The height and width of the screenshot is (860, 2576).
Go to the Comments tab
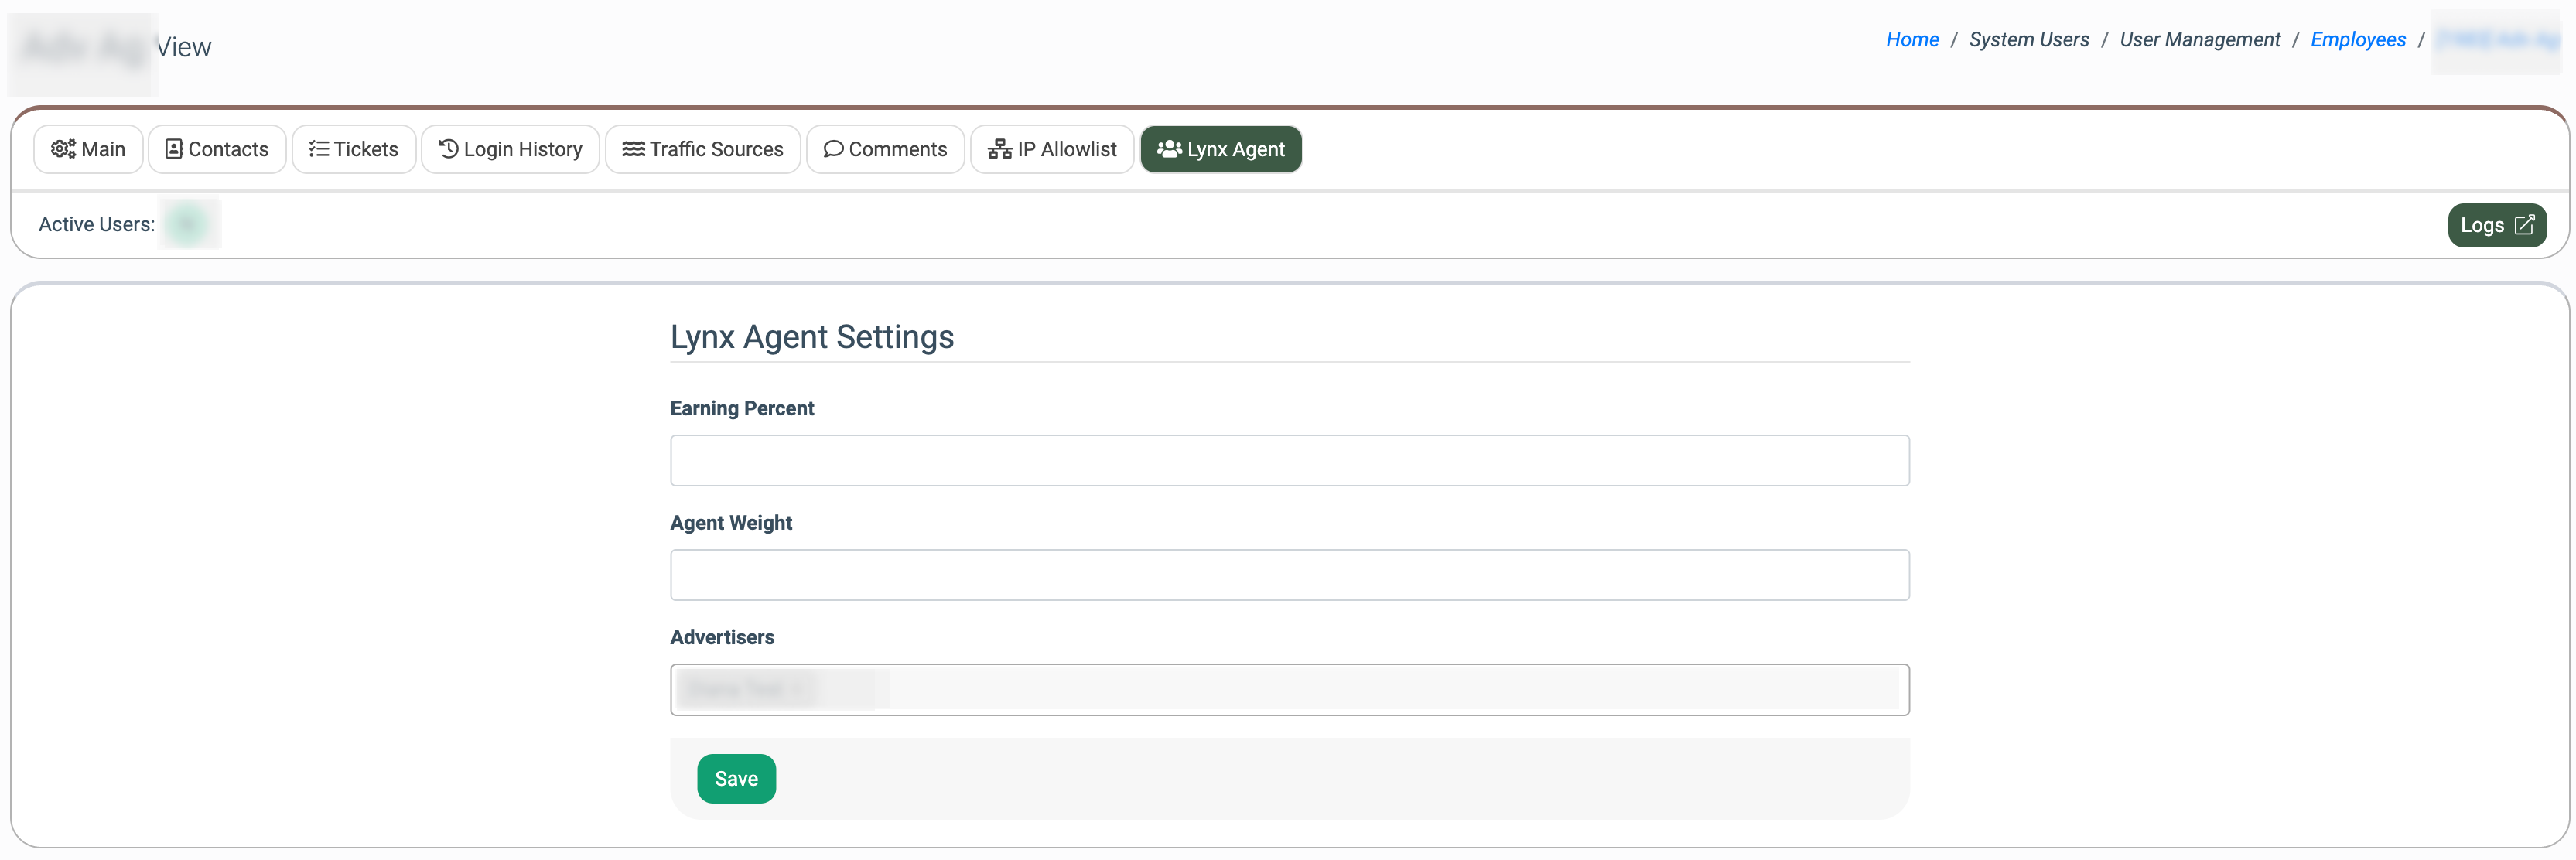click(886, 149)
